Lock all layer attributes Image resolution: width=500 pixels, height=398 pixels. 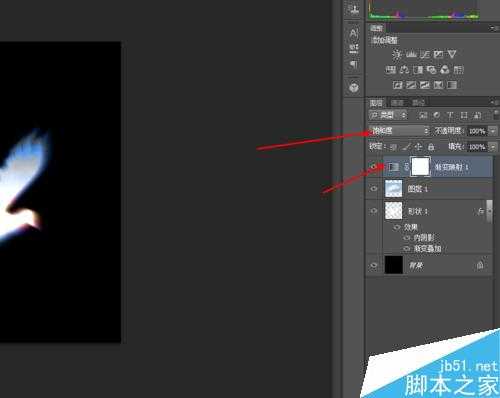coord(431,147)
